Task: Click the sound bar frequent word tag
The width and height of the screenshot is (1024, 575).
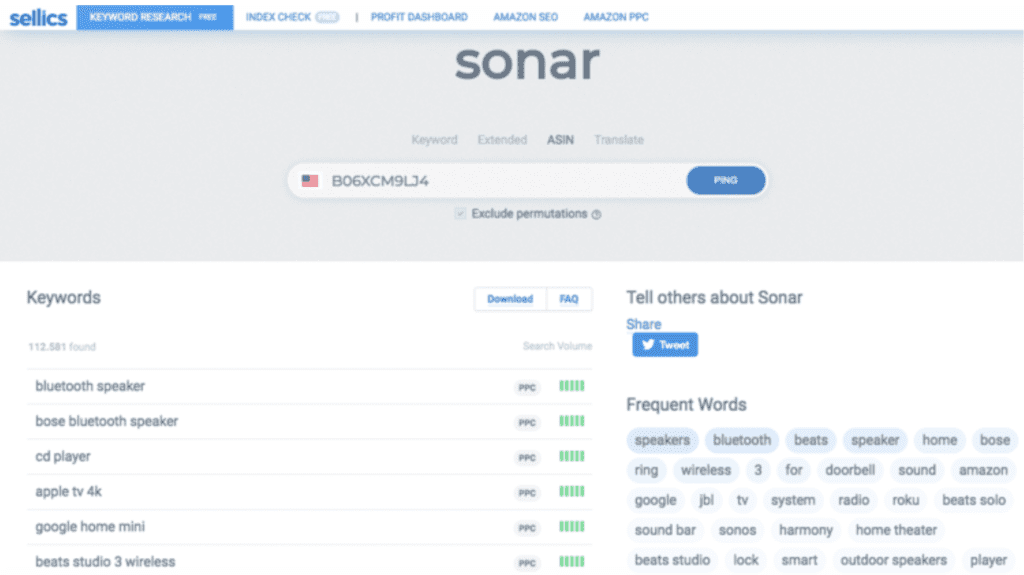Action: coord(665,531)
